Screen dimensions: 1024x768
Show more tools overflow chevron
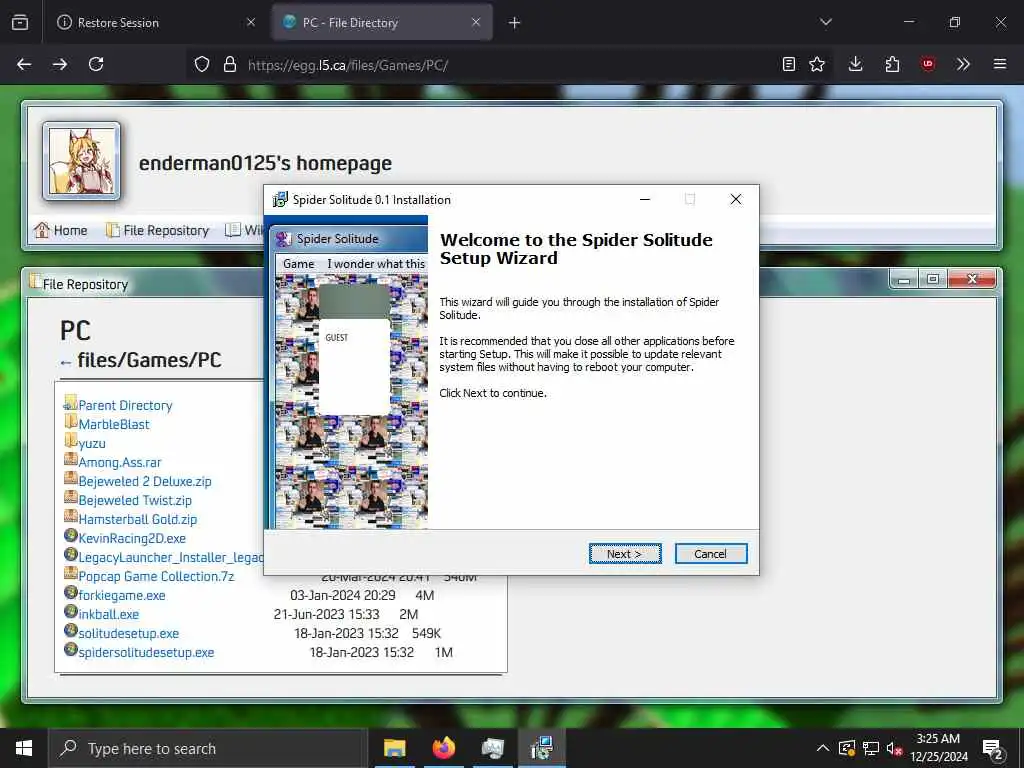[963, 64]
